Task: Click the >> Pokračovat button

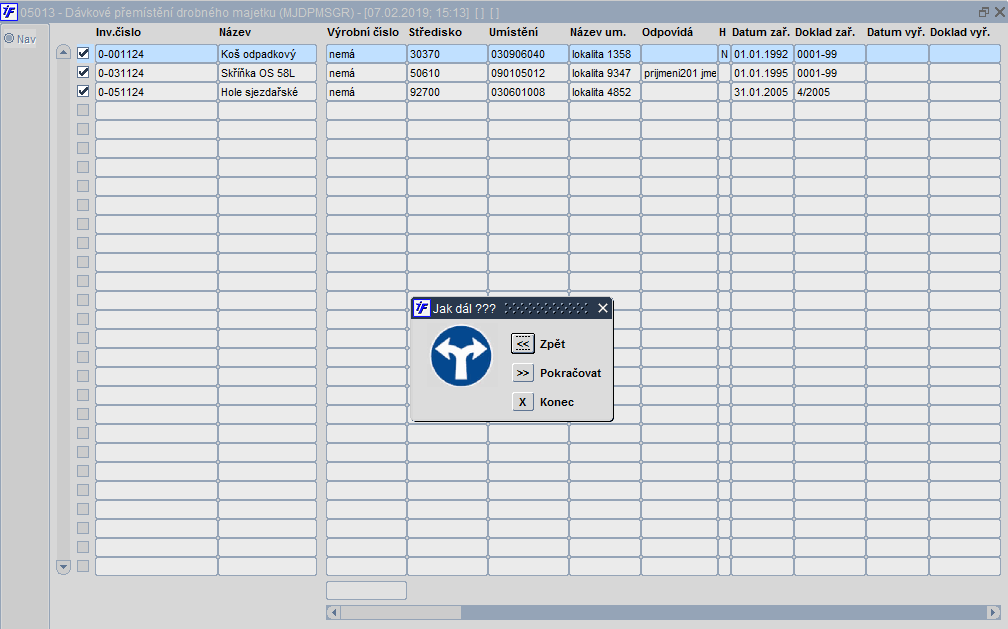Action: (523, 373)
